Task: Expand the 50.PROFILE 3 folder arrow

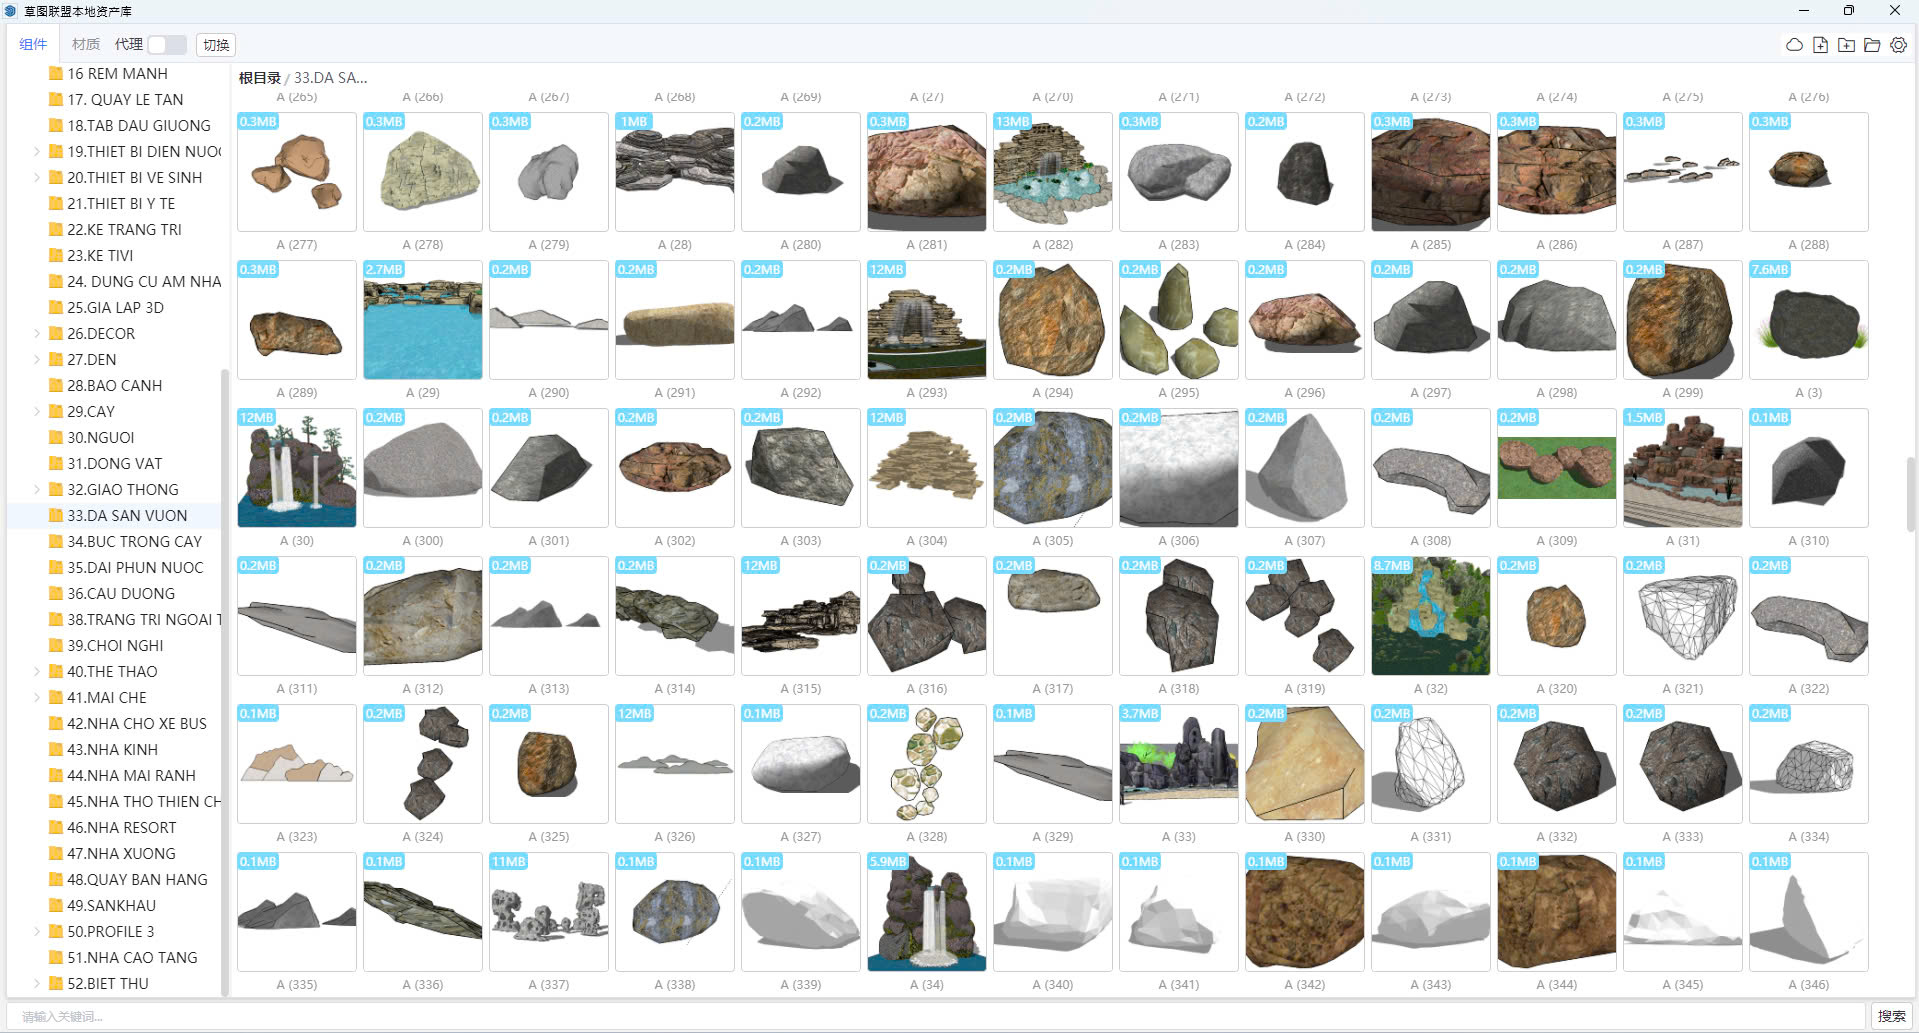Action: (37, 932)
